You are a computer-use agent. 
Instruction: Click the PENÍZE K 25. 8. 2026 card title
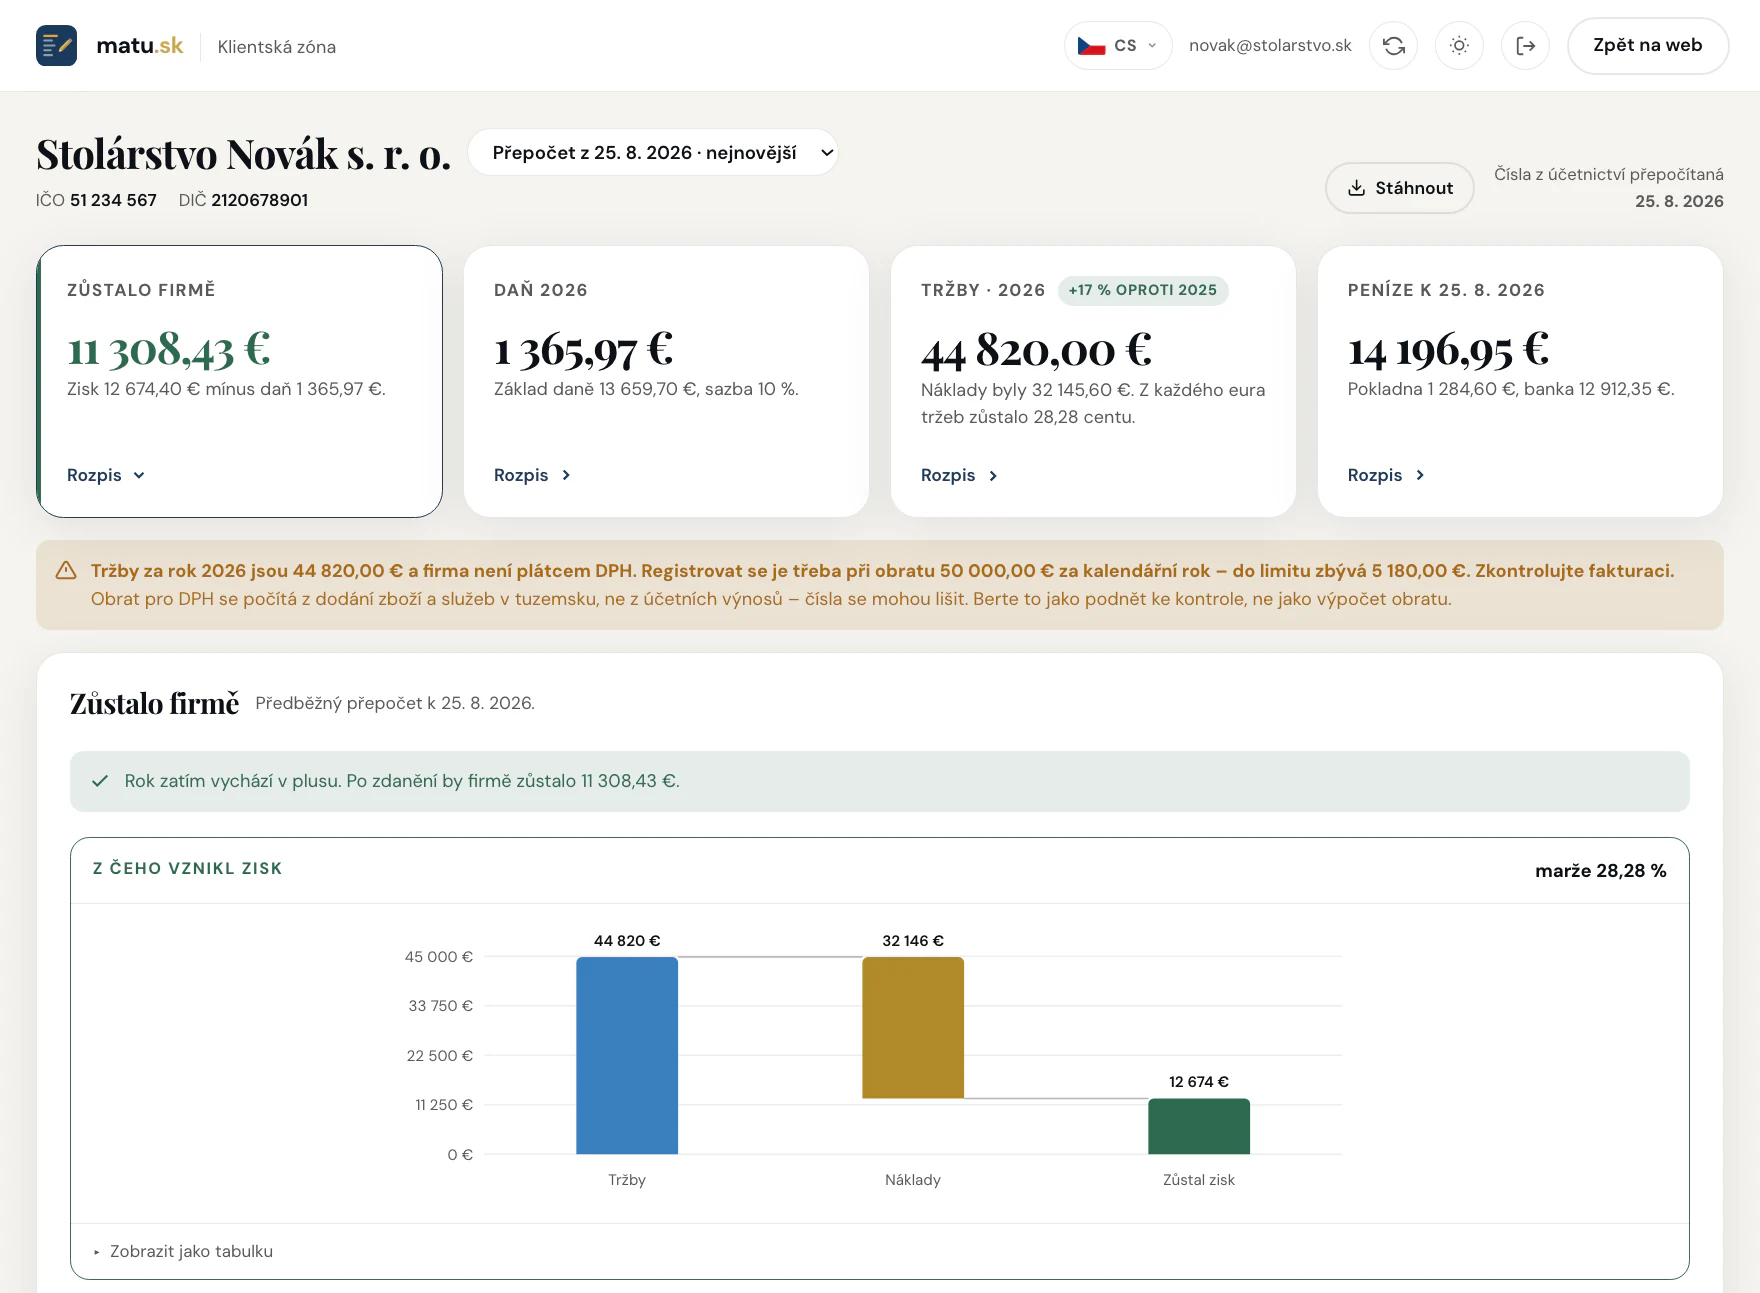(x=1446, y=290)
